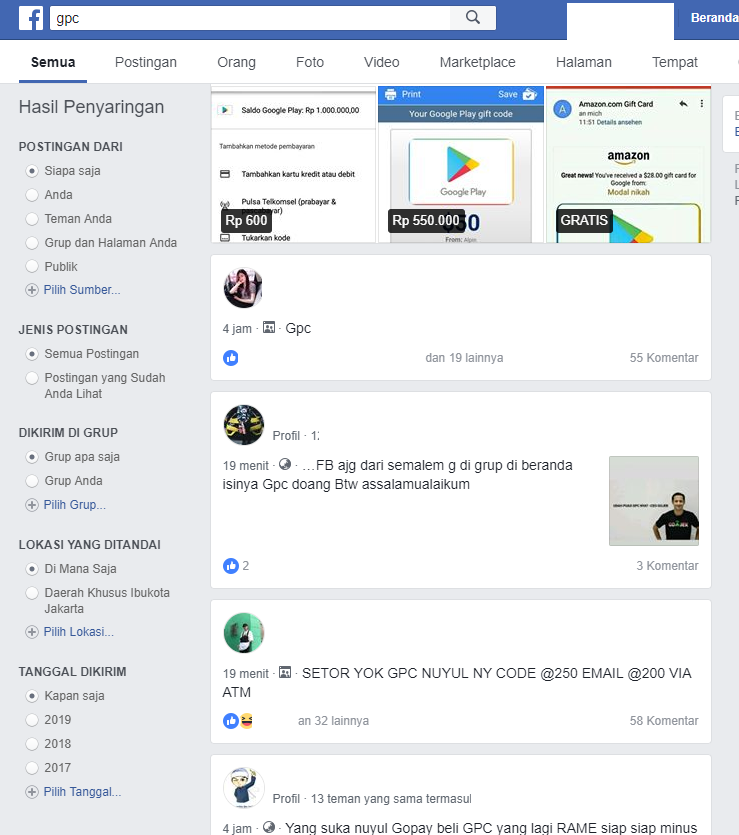The width and height of the screenshot is (739, 835).
Task: Go to Beranda in the top bar
Action: (x=715, y=18)
